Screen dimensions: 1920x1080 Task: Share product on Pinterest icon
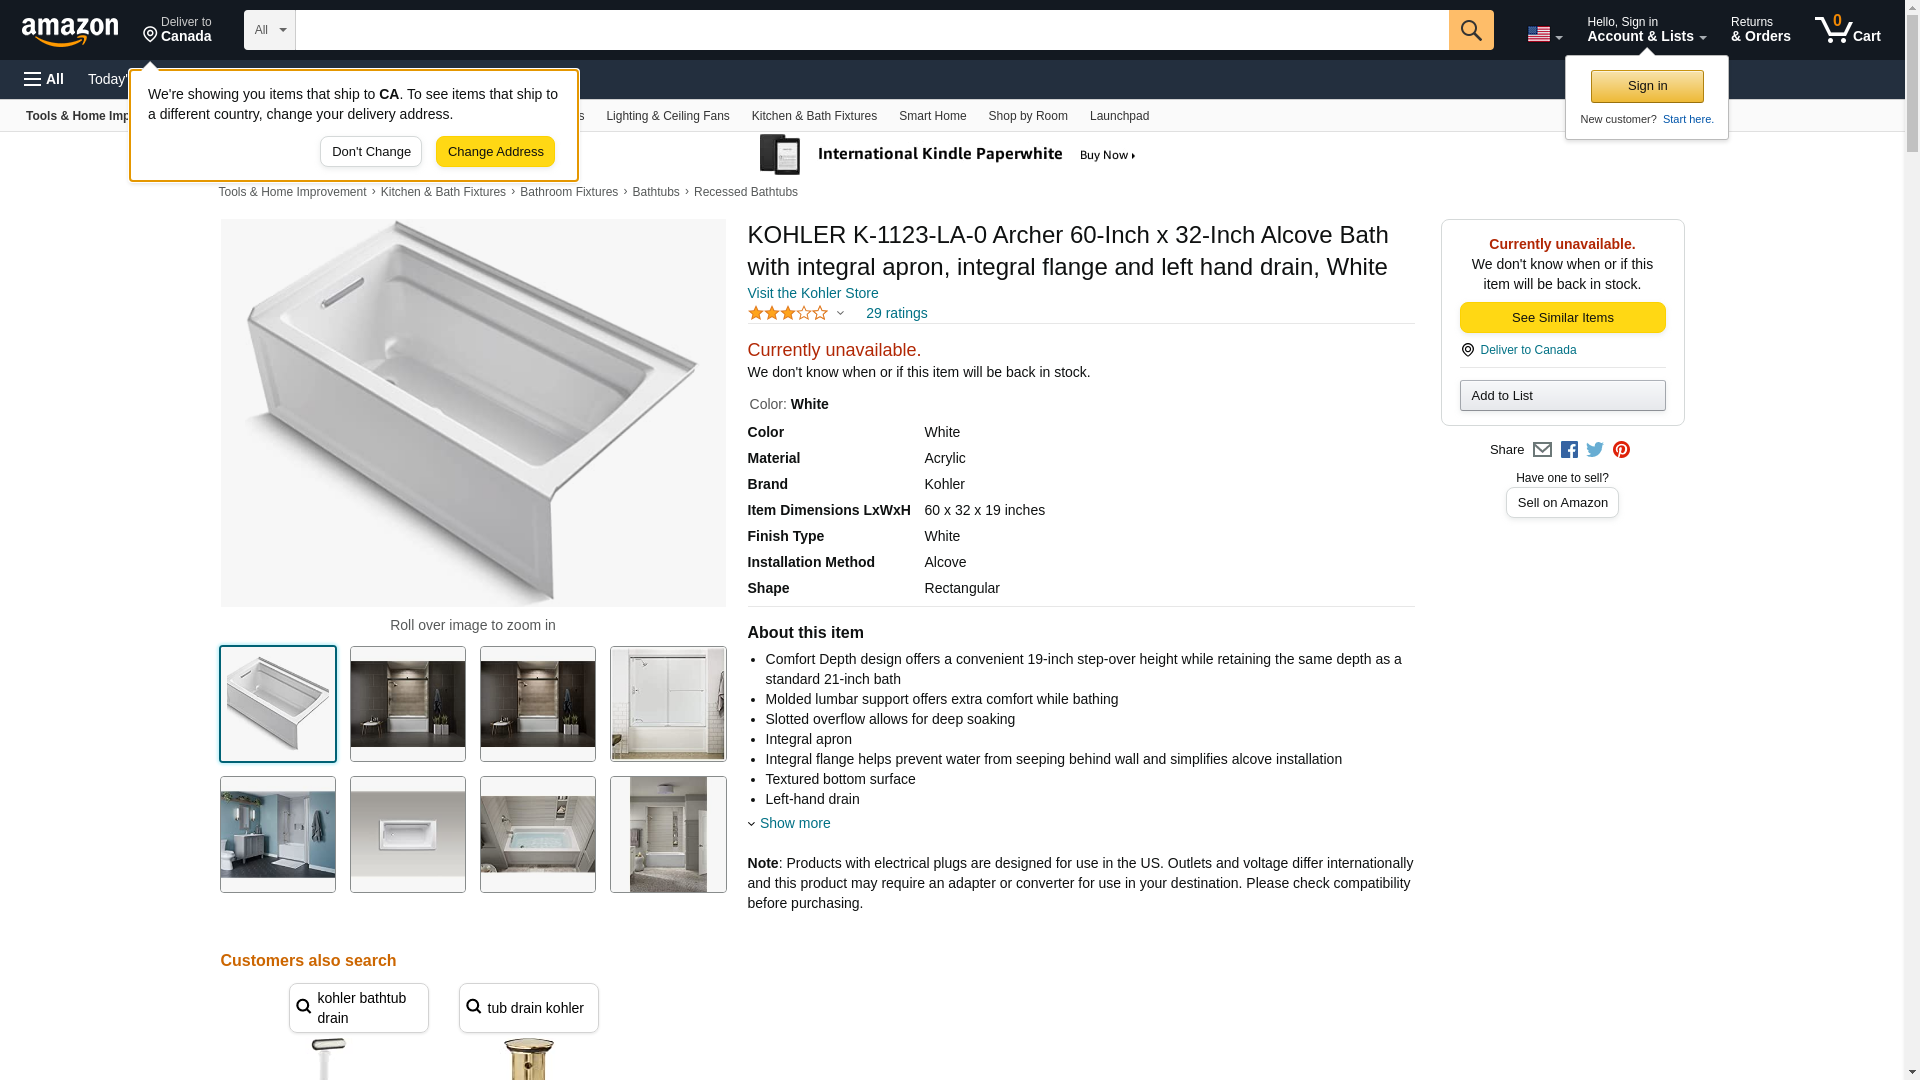1621,450
